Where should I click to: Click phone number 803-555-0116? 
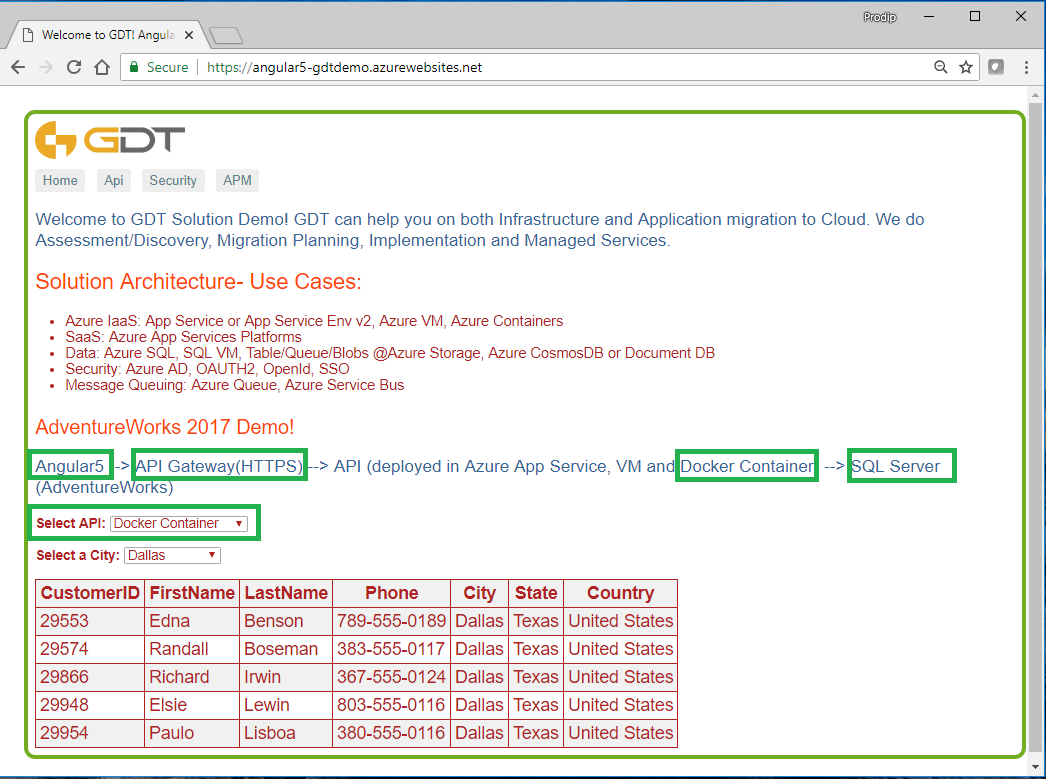(391, 705)
